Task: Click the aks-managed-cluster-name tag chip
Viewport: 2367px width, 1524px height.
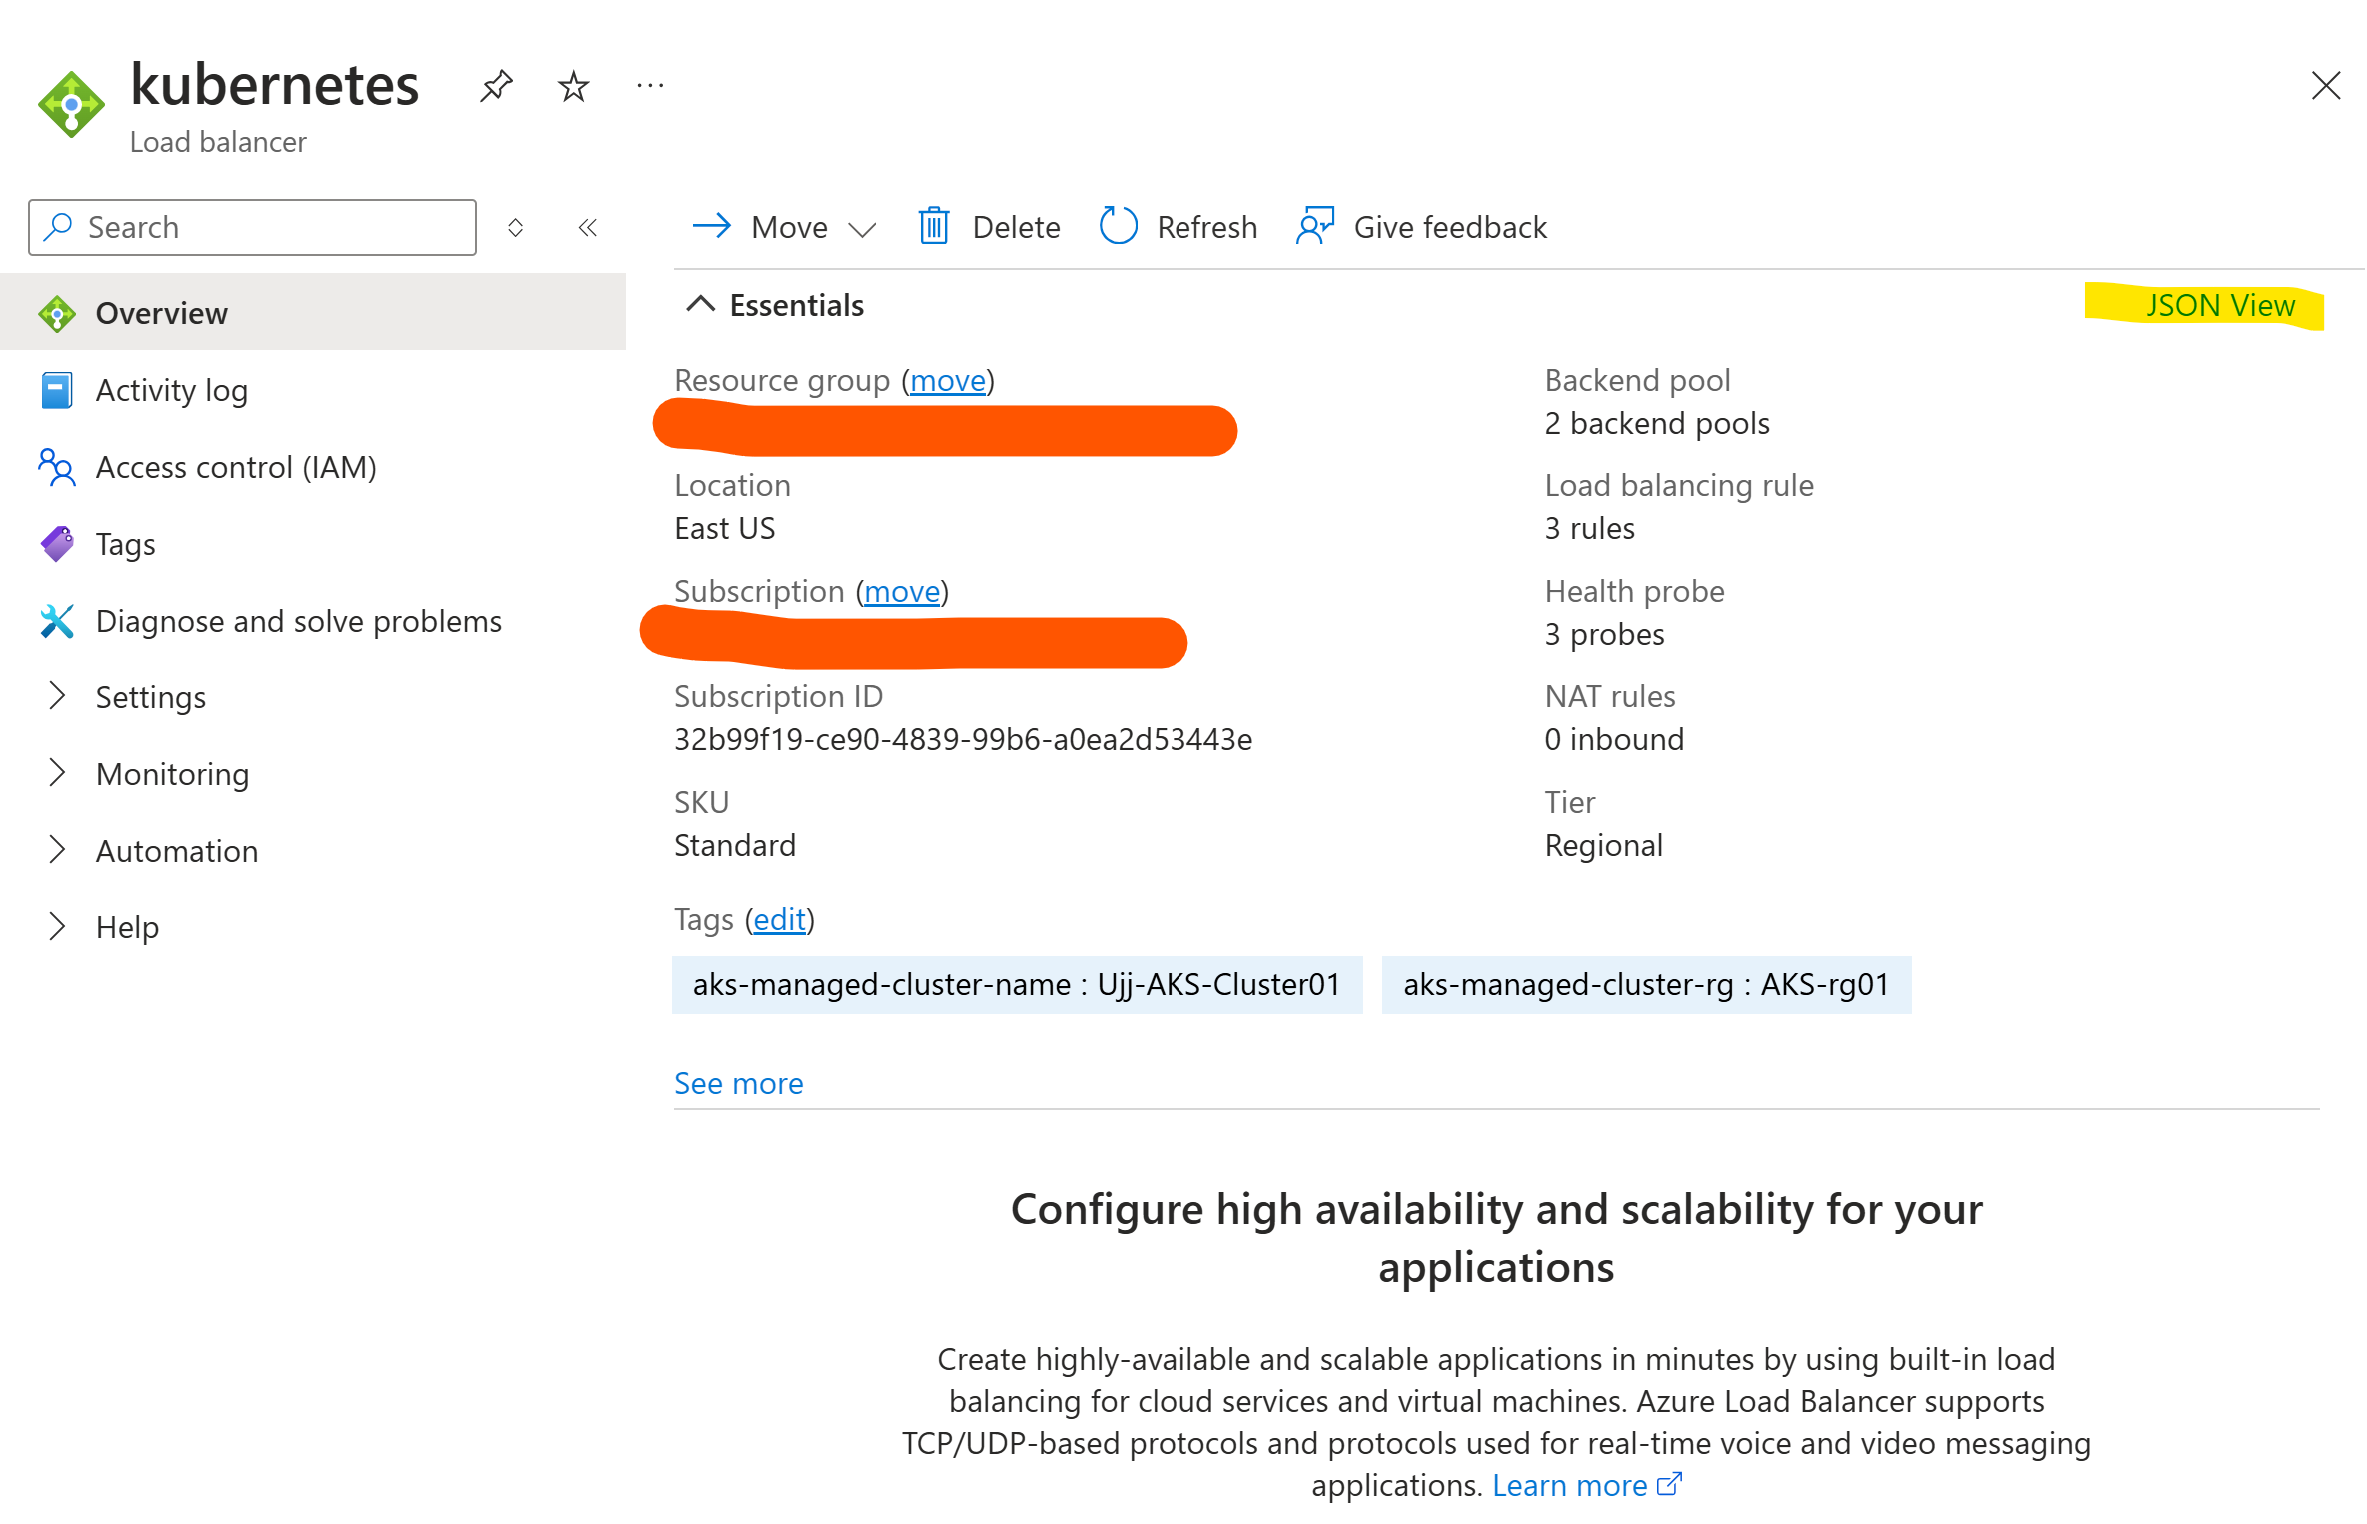Action: click(x=1017, y=985)
